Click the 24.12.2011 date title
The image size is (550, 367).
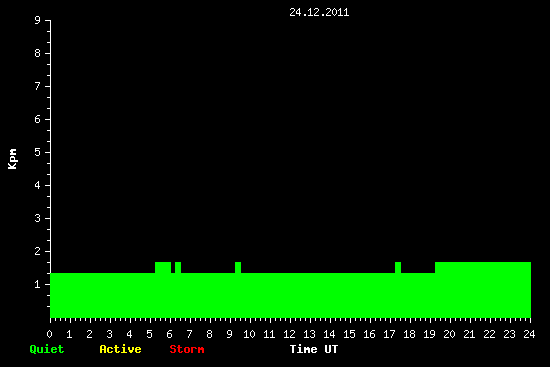coord(319,12)
